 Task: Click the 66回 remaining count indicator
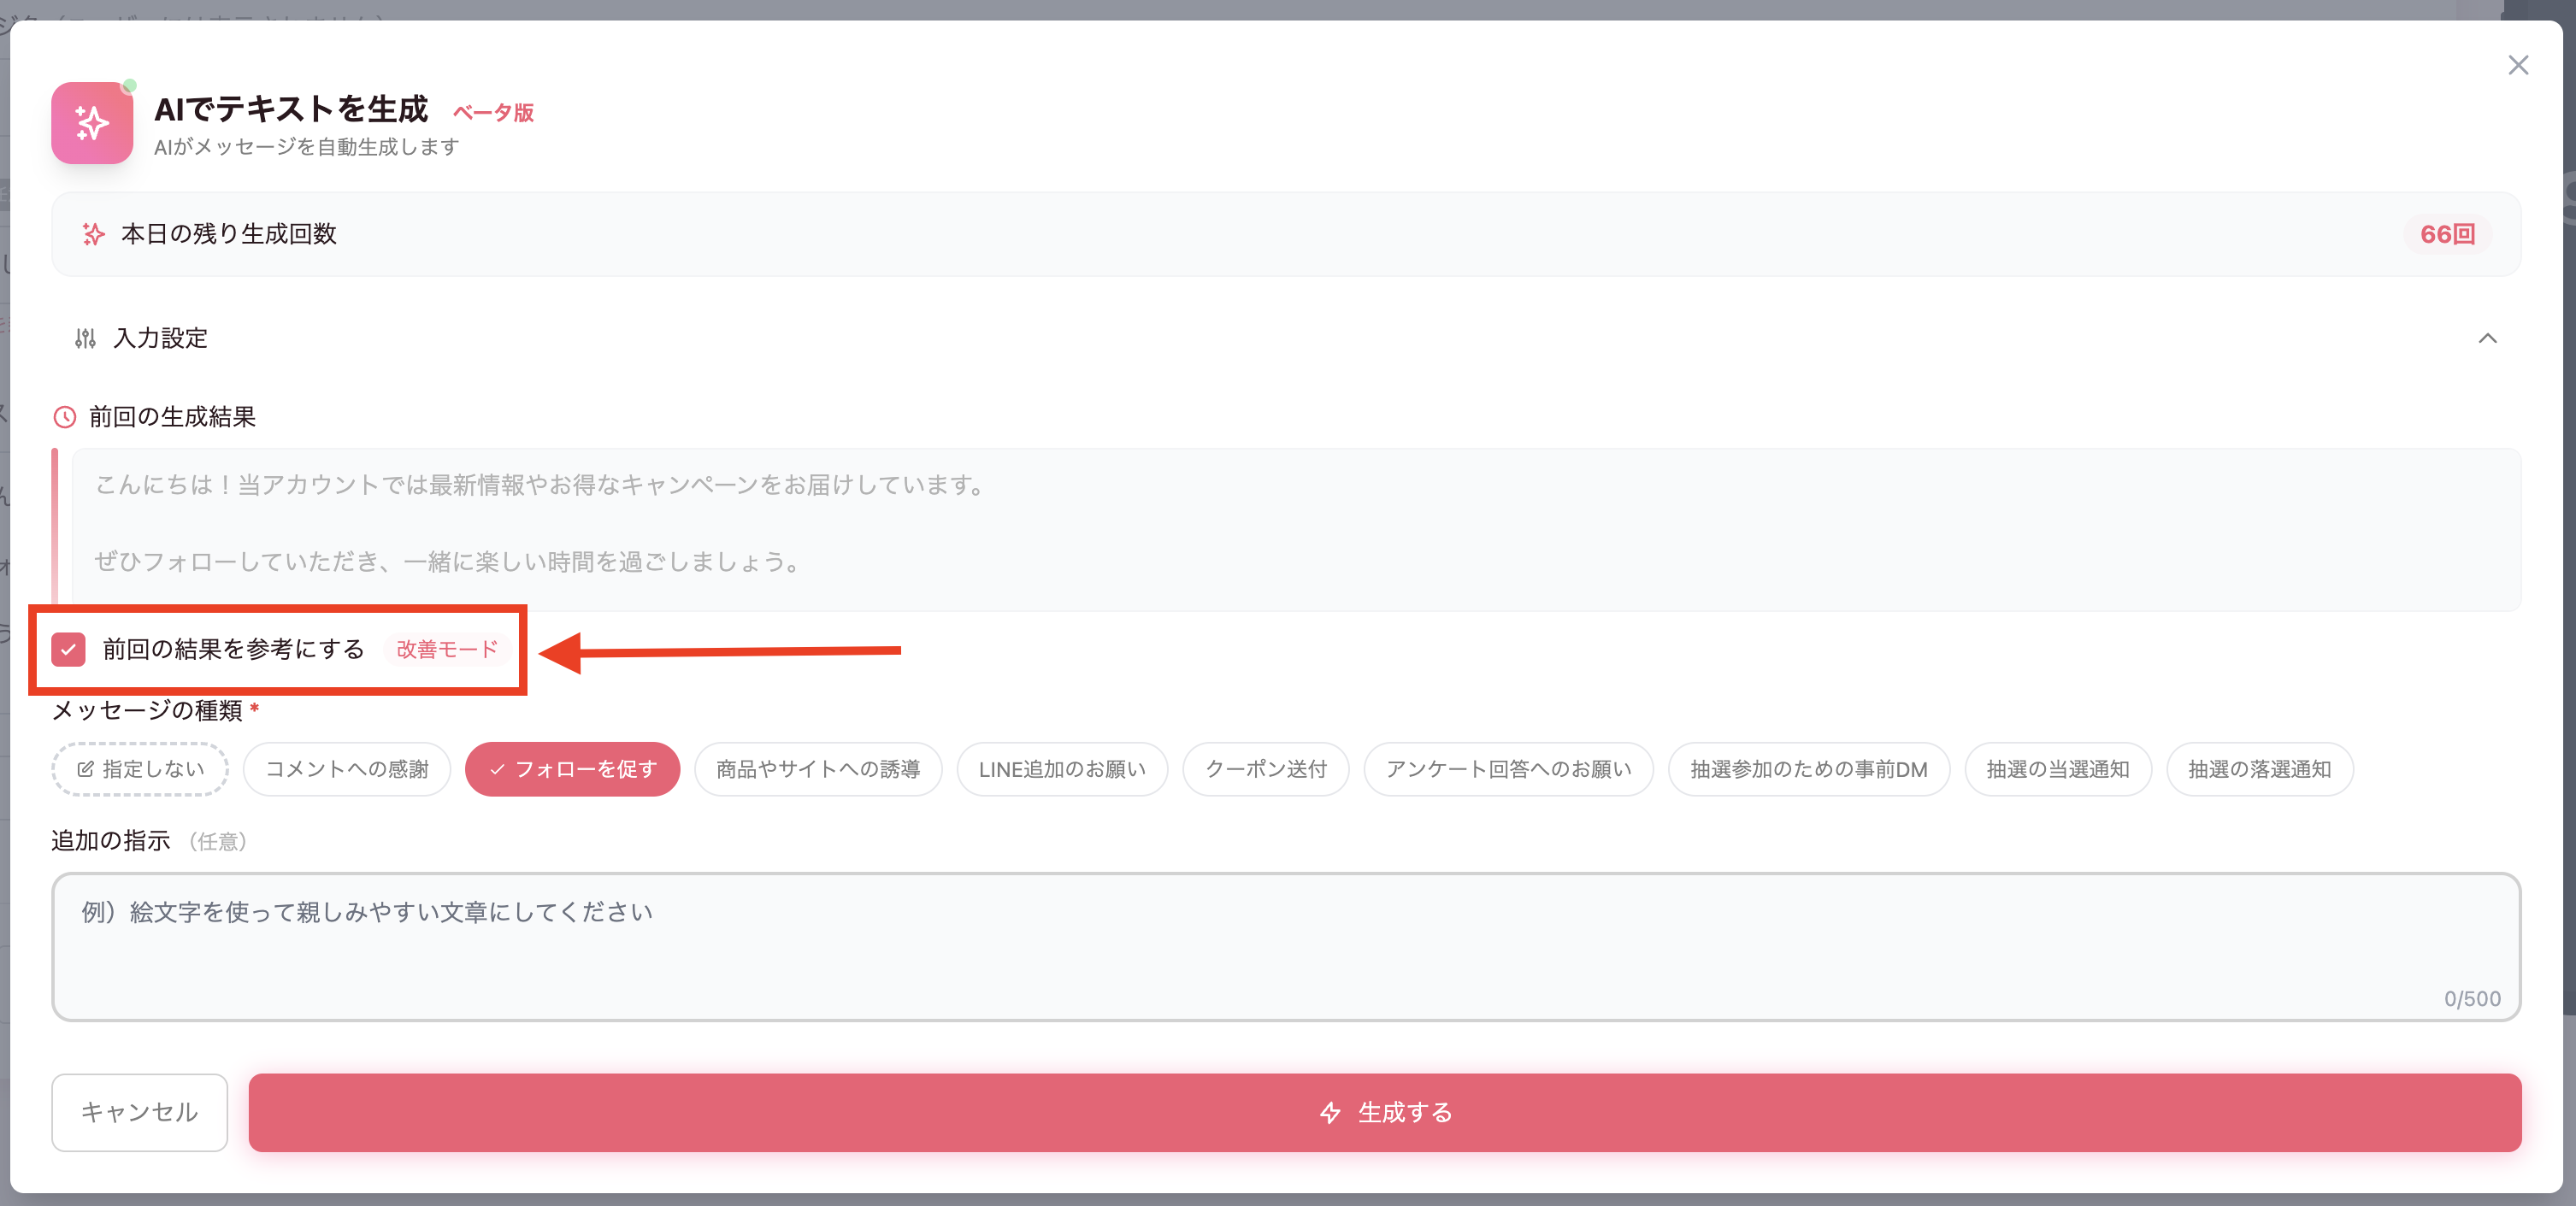click(x=2447, y=234)
